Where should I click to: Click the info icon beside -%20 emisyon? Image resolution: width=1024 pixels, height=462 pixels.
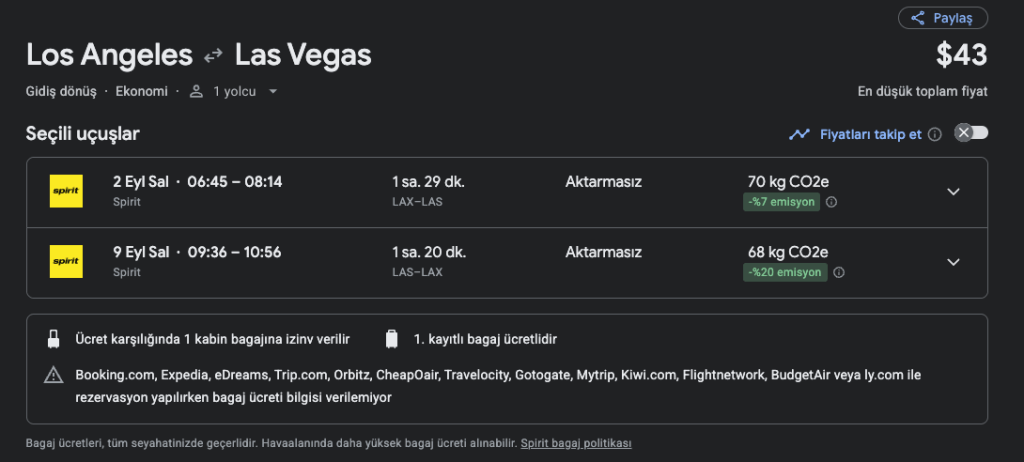coord(839,272)
